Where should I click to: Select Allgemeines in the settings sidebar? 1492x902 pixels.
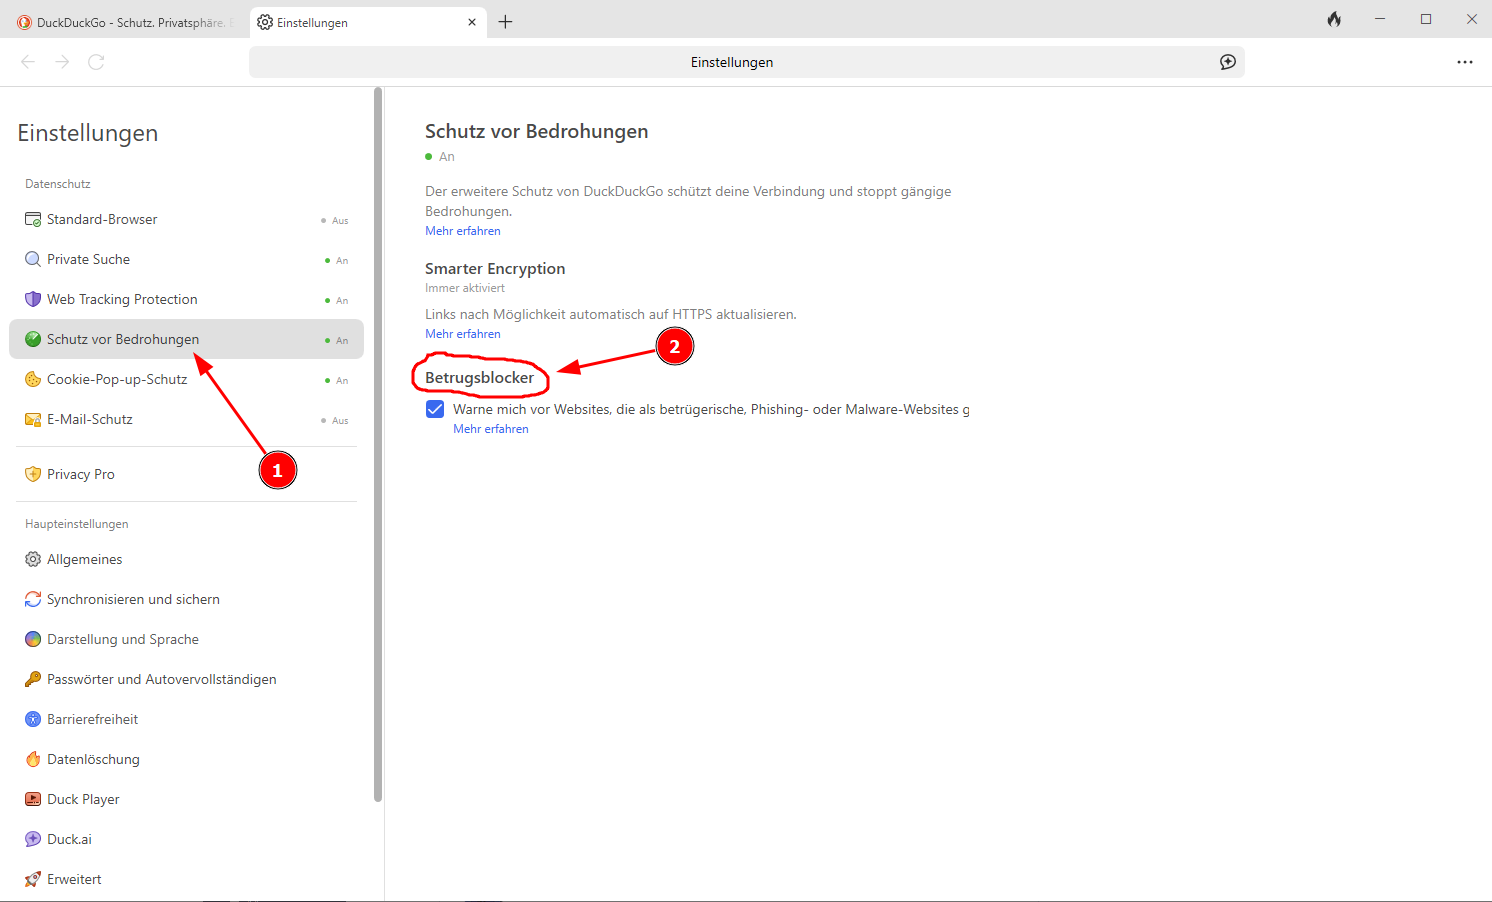pos(85,559)
